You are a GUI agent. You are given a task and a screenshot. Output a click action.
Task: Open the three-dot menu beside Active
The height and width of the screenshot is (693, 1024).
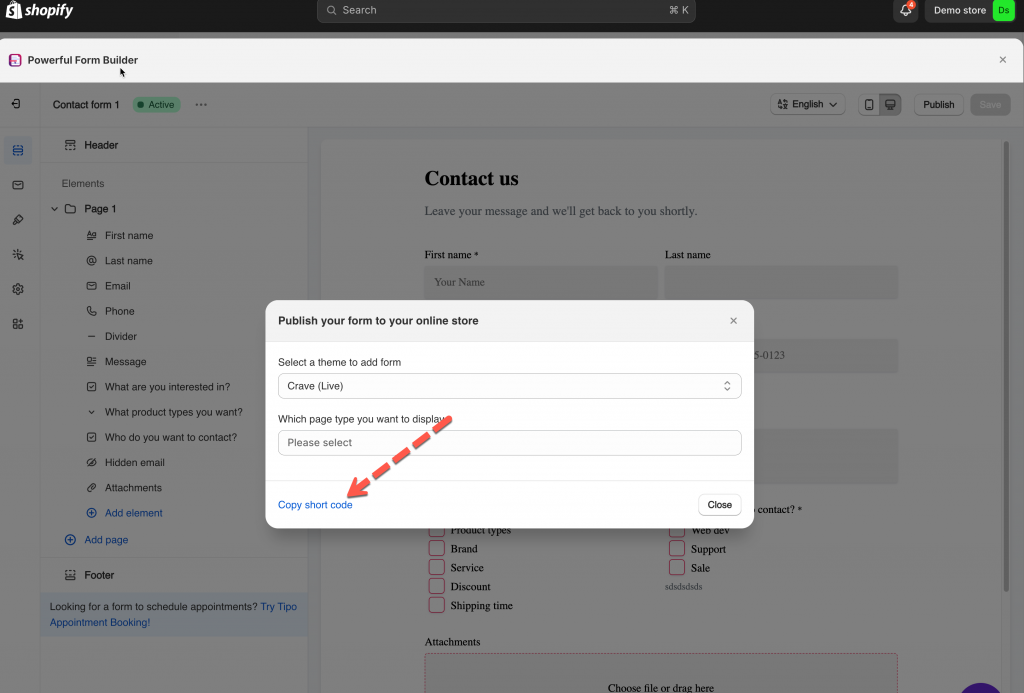point(201,105)
